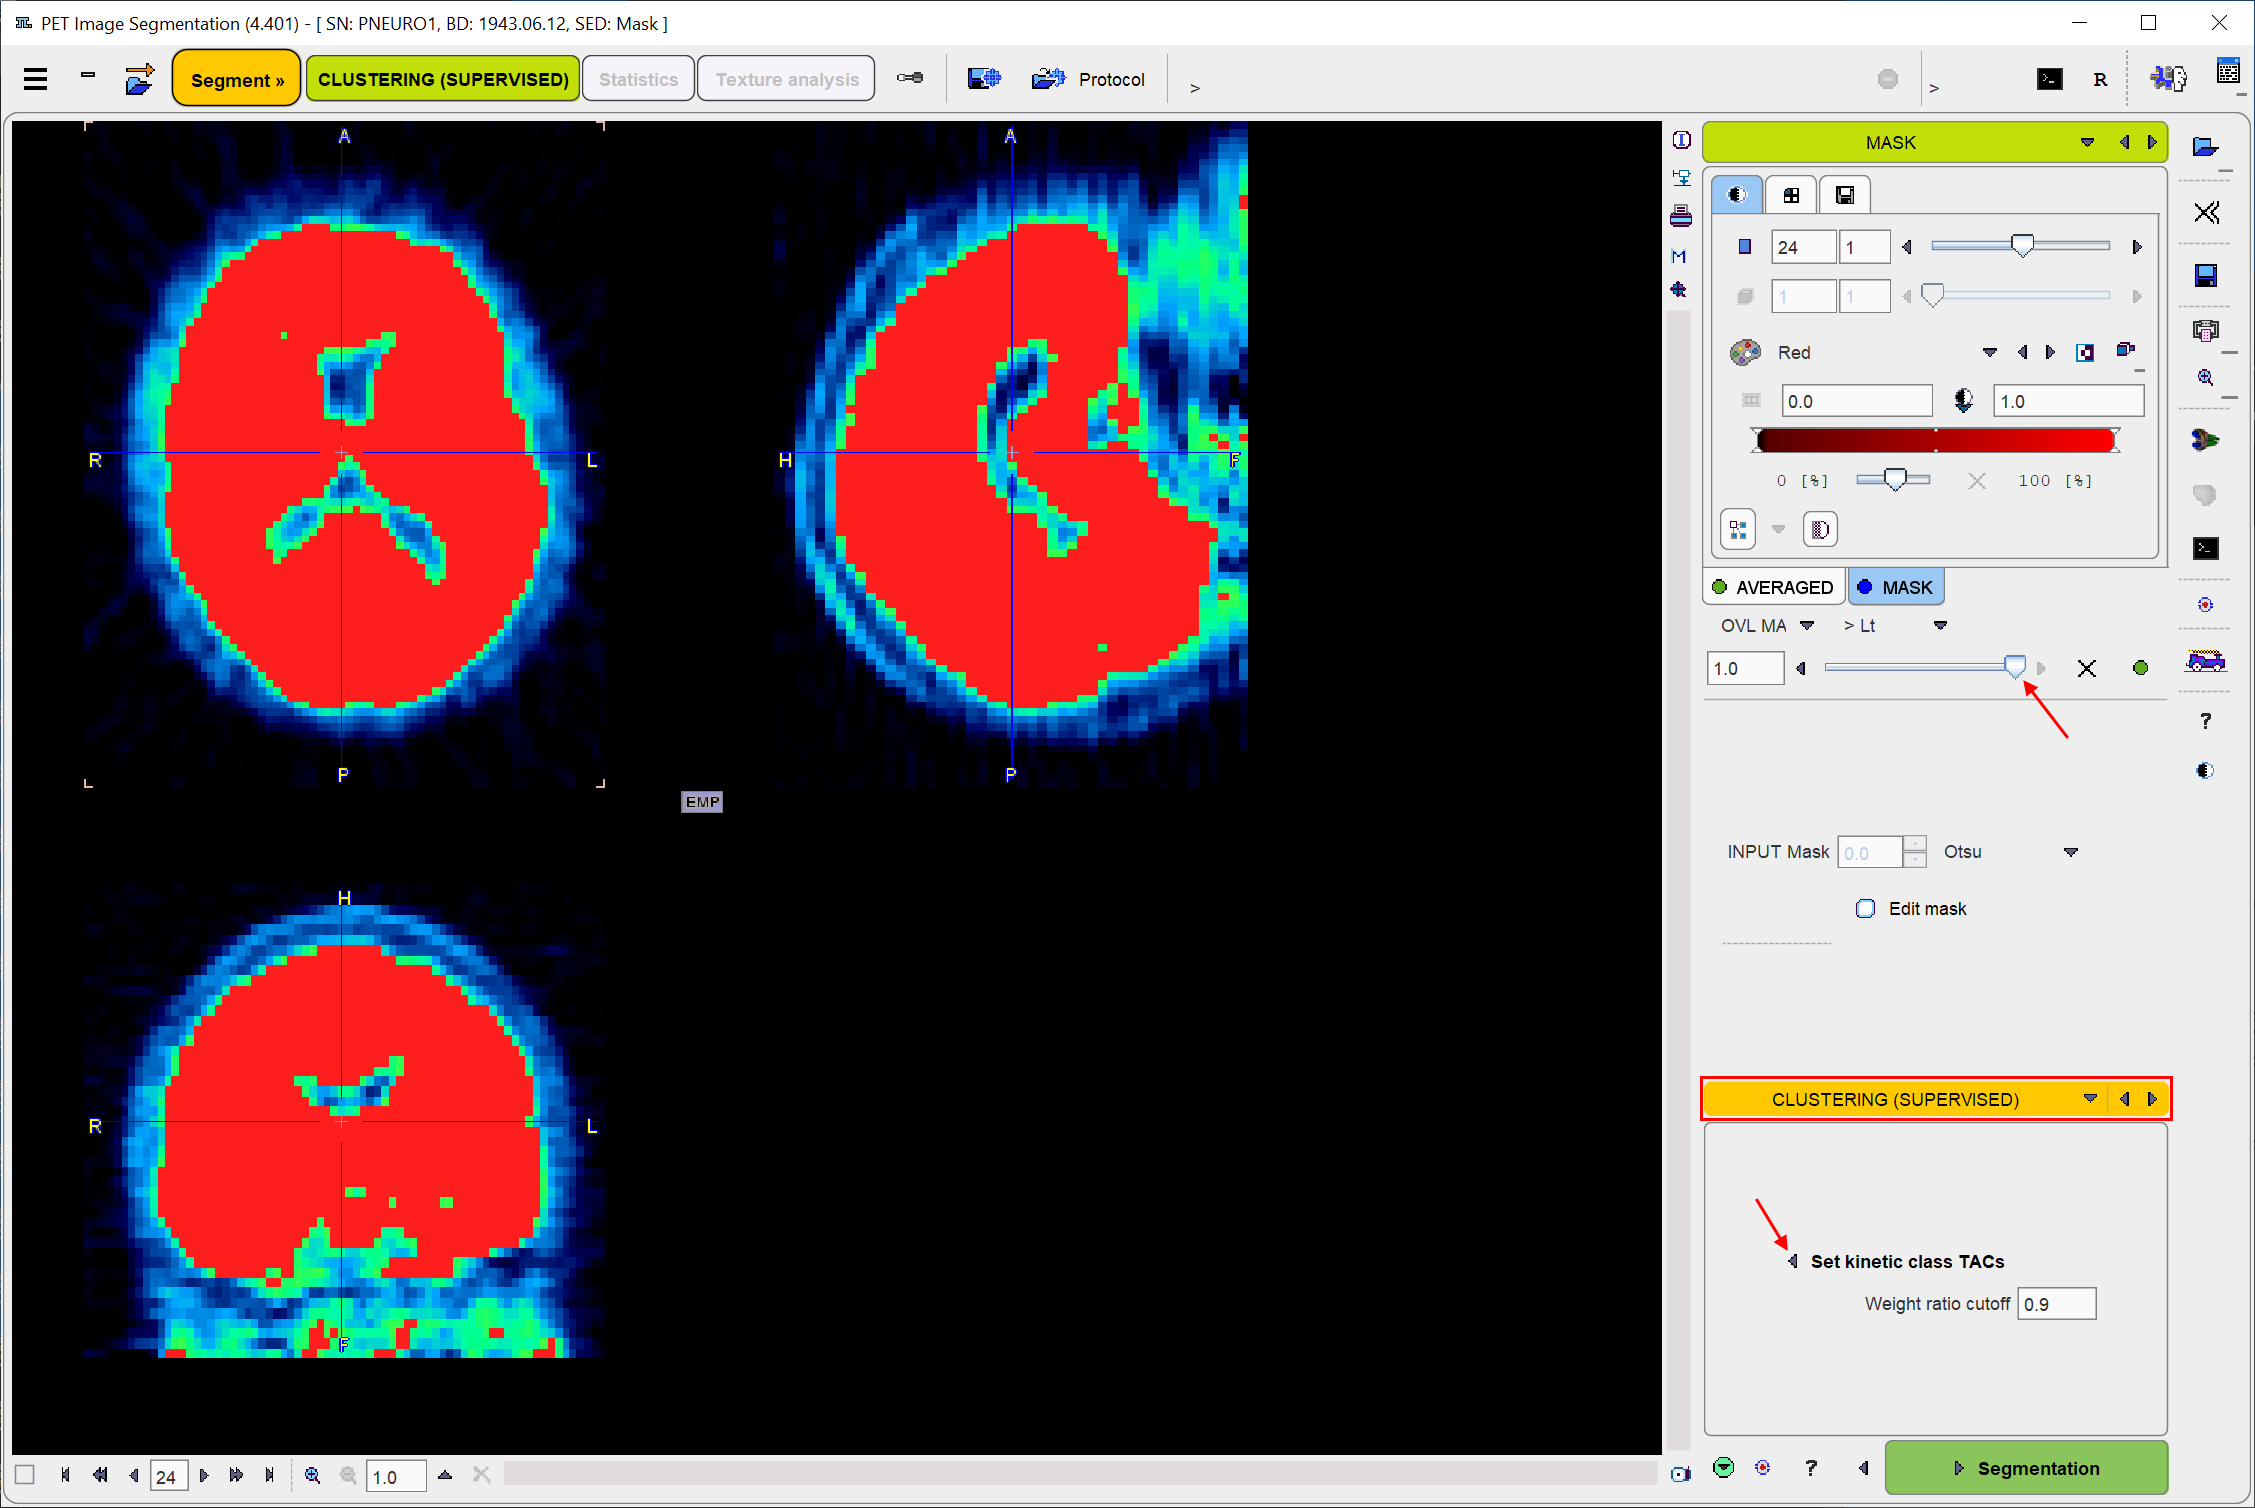Select the MASK image tab

(x=1895, y=587)
